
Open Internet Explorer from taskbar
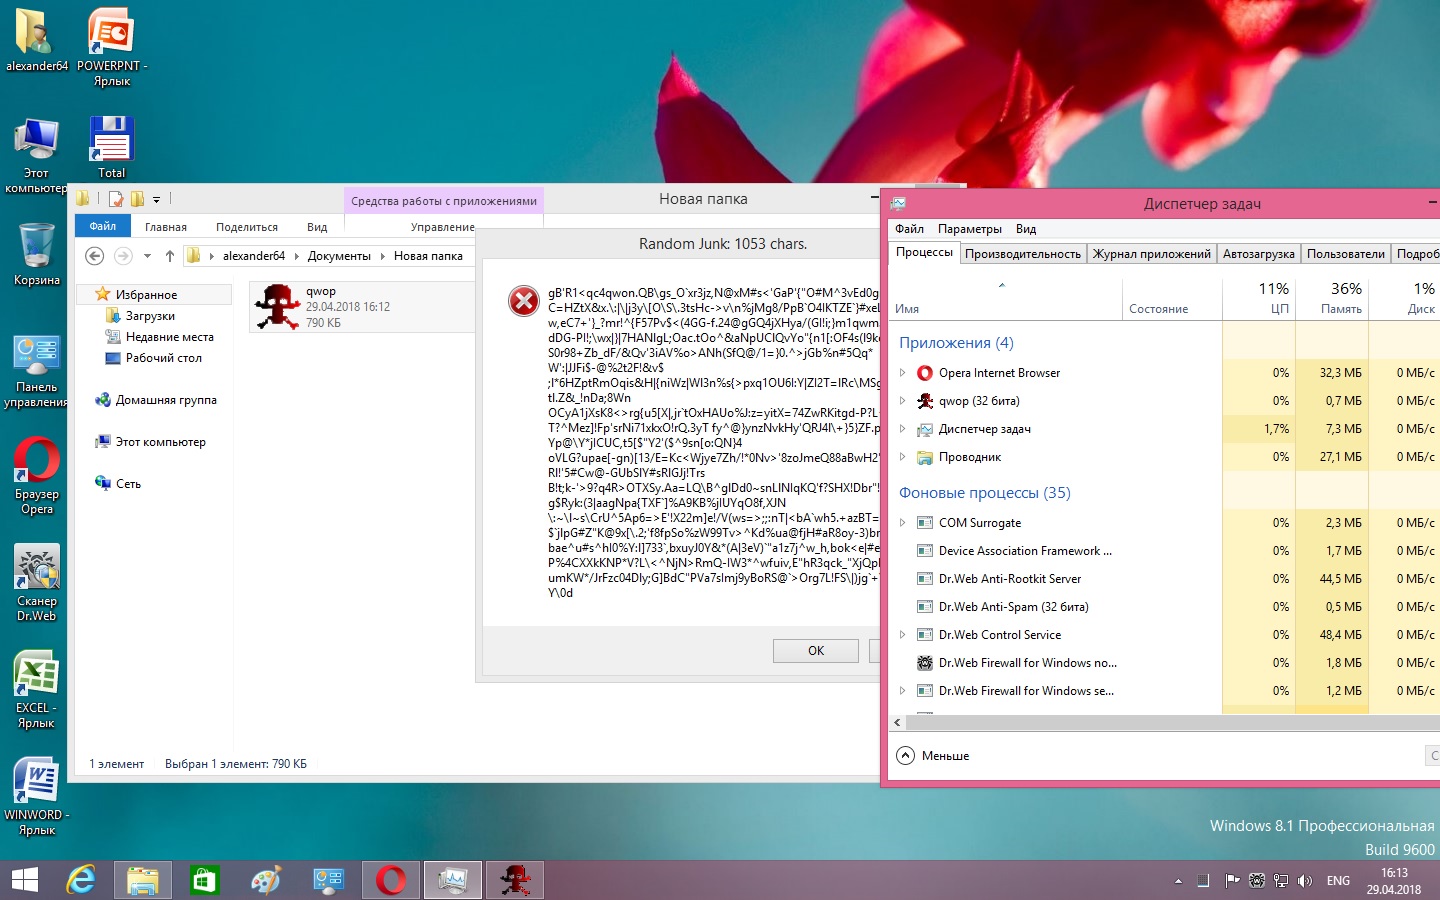point(81,880)
